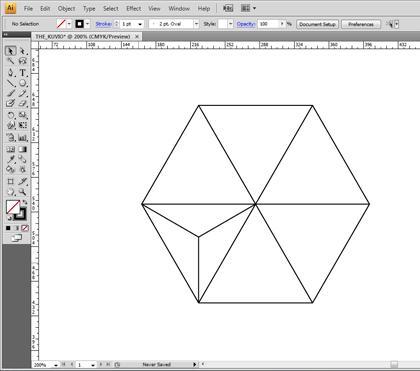Select the Eyedropper tool
Image resolution: width=420 pixels, height=371 pixels.
(11, 159)
